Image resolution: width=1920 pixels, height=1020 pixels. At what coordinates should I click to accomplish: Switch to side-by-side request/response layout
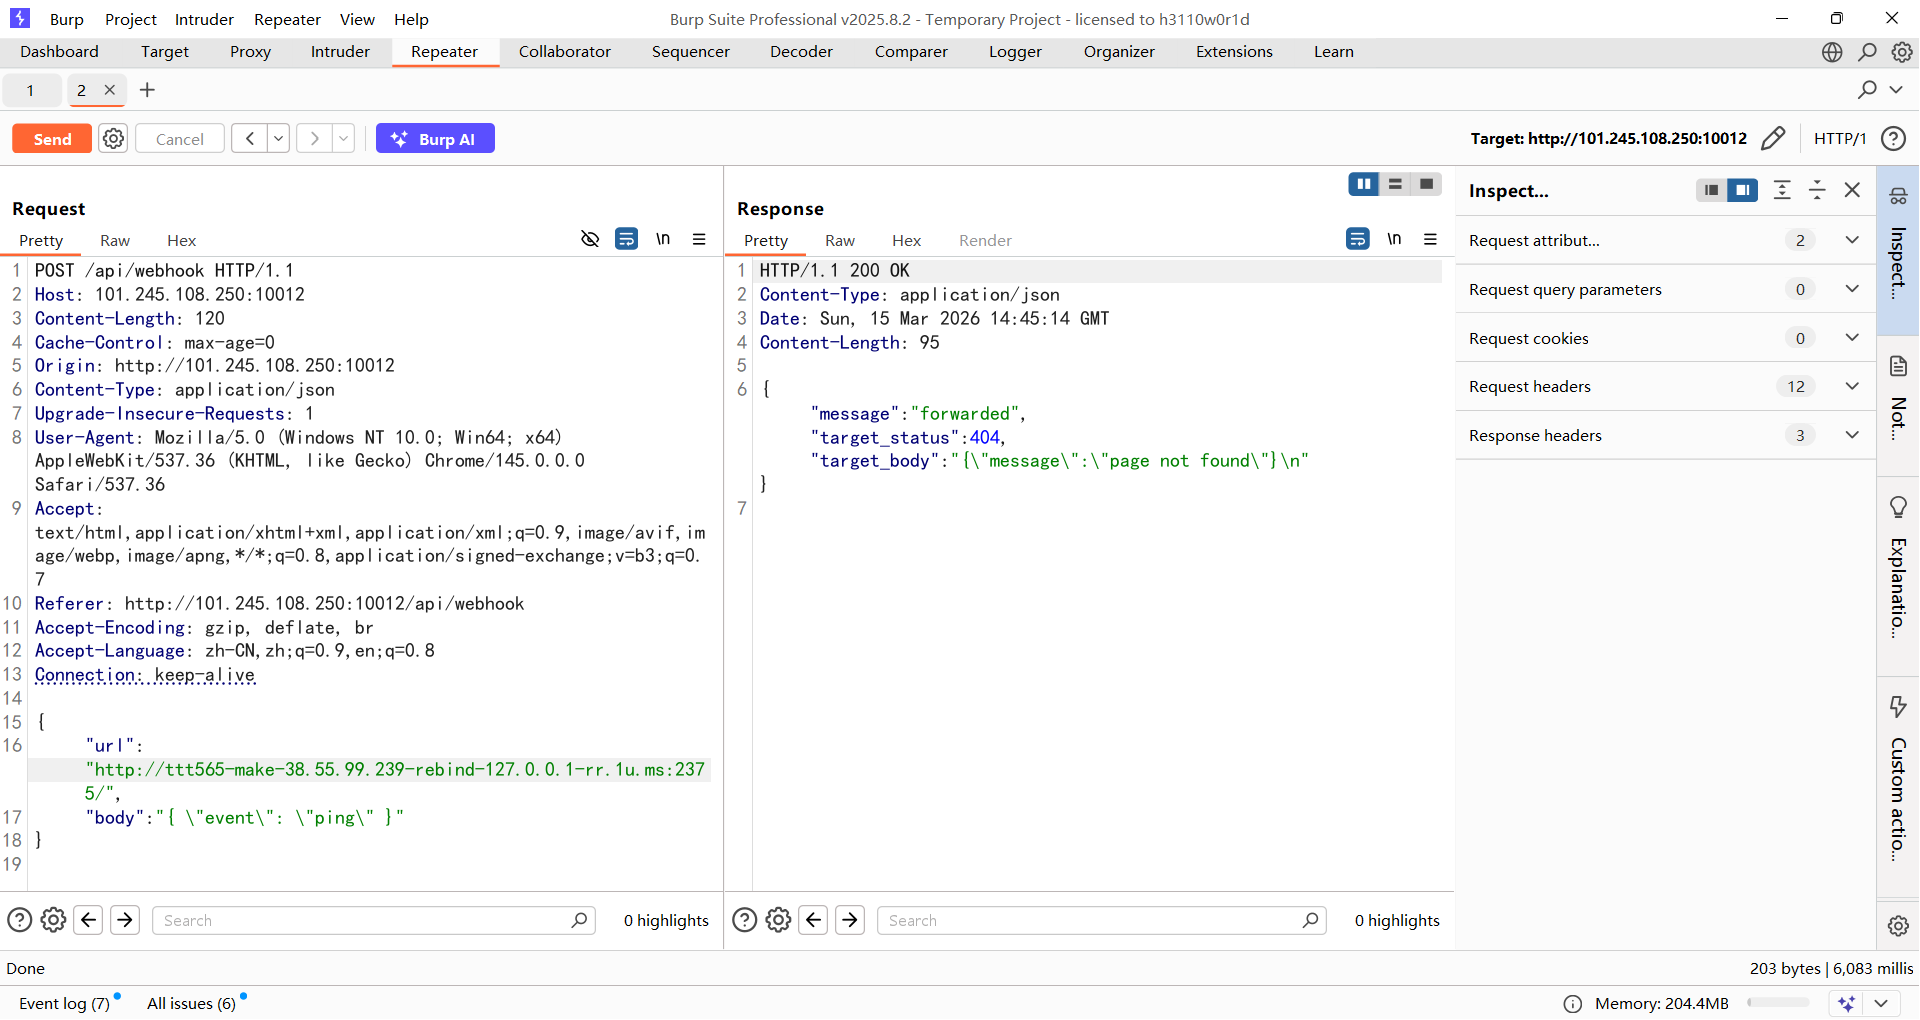tap(1363, 184)
